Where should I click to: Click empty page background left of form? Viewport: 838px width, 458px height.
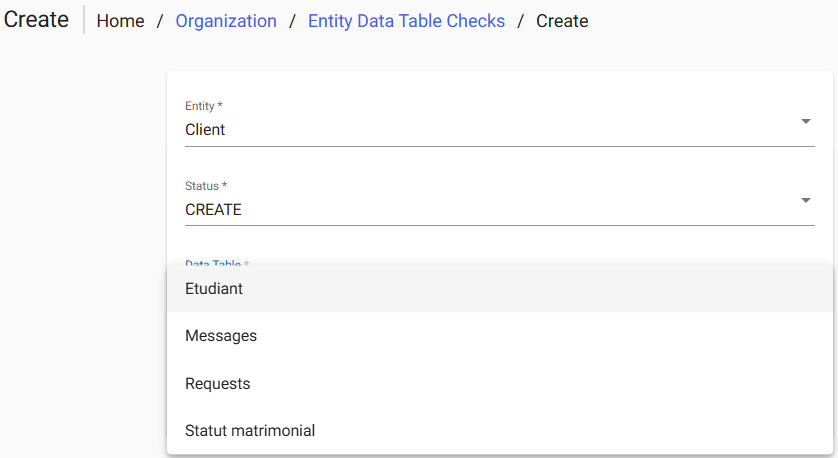[80, 250]
